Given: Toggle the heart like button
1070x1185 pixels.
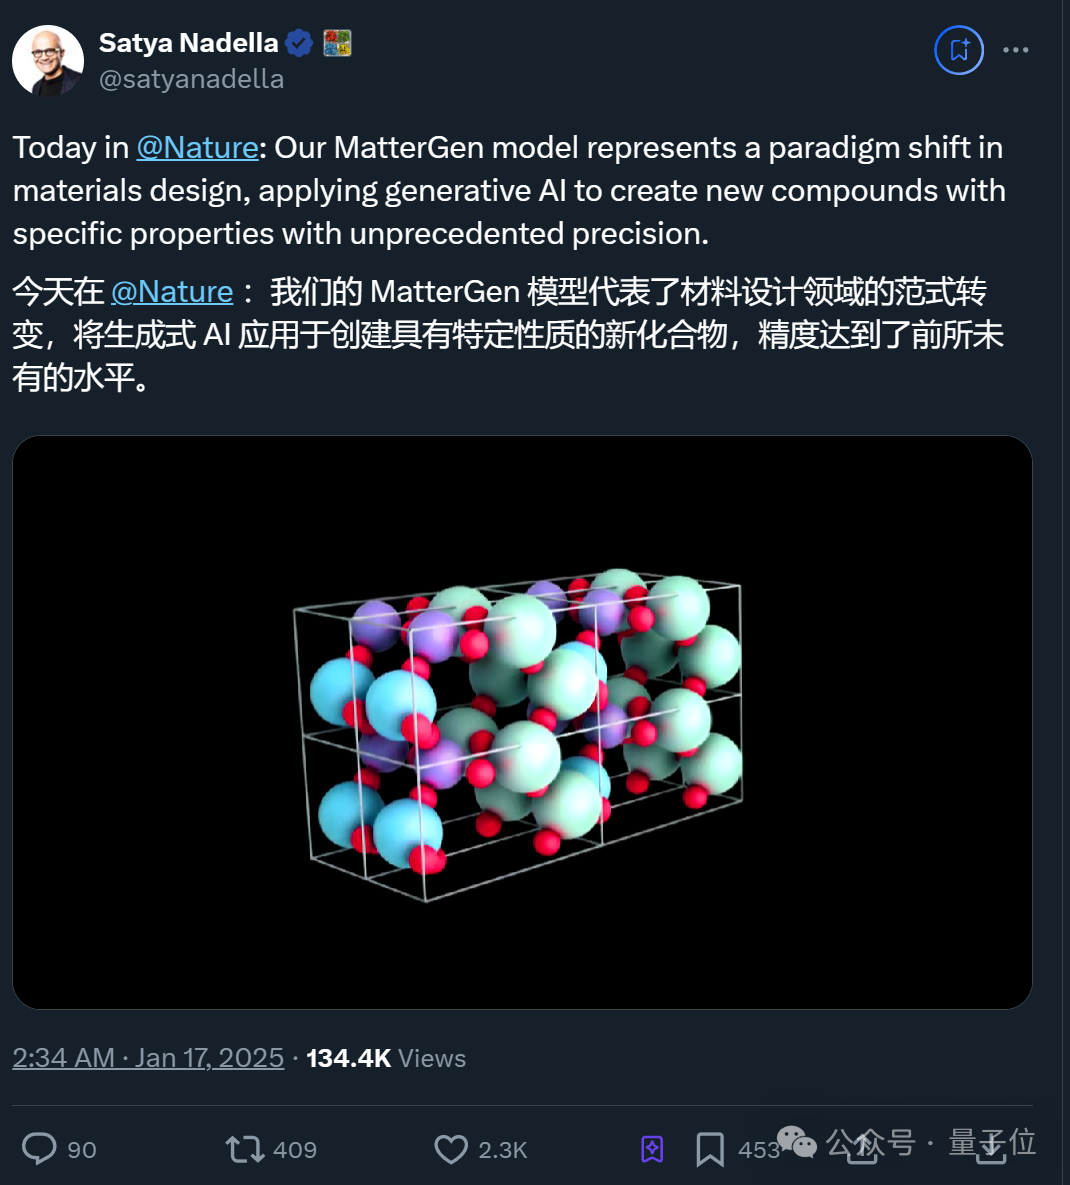Looking at the screenshot, I should coord(451,1149).
